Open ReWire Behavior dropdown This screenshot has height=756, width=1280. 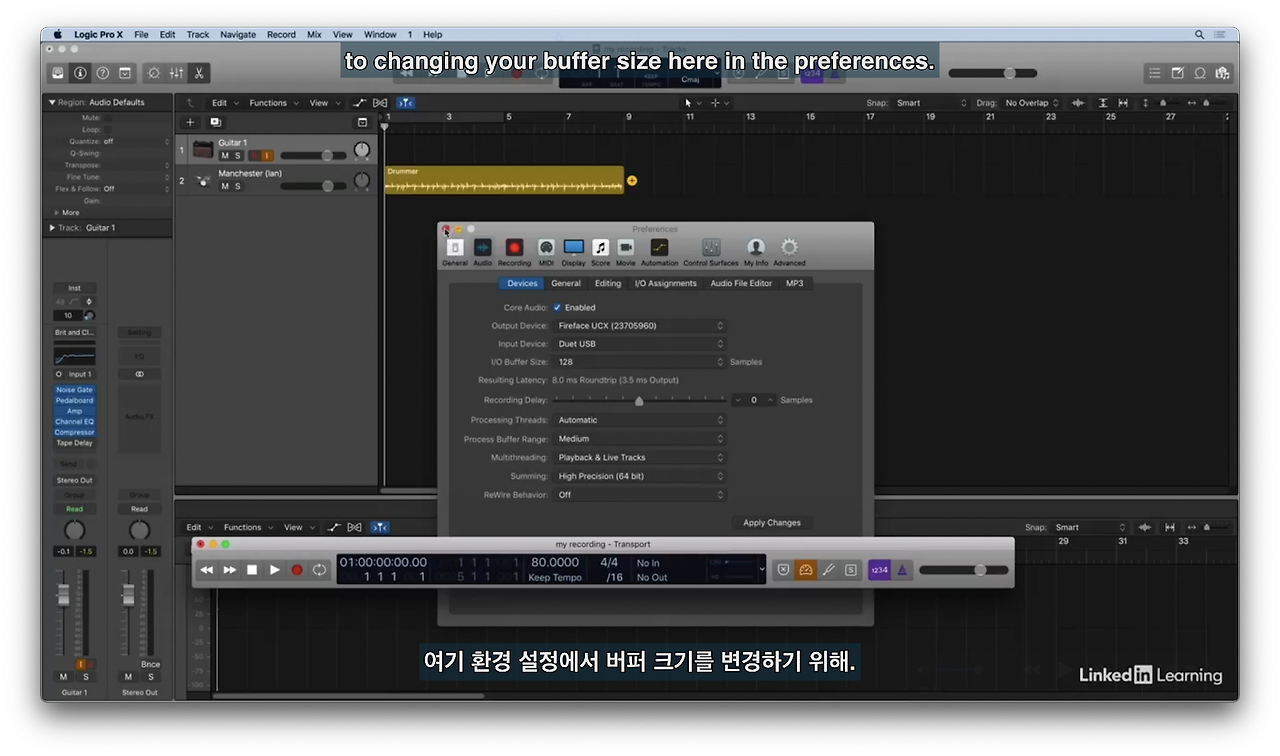coord(640,495)
